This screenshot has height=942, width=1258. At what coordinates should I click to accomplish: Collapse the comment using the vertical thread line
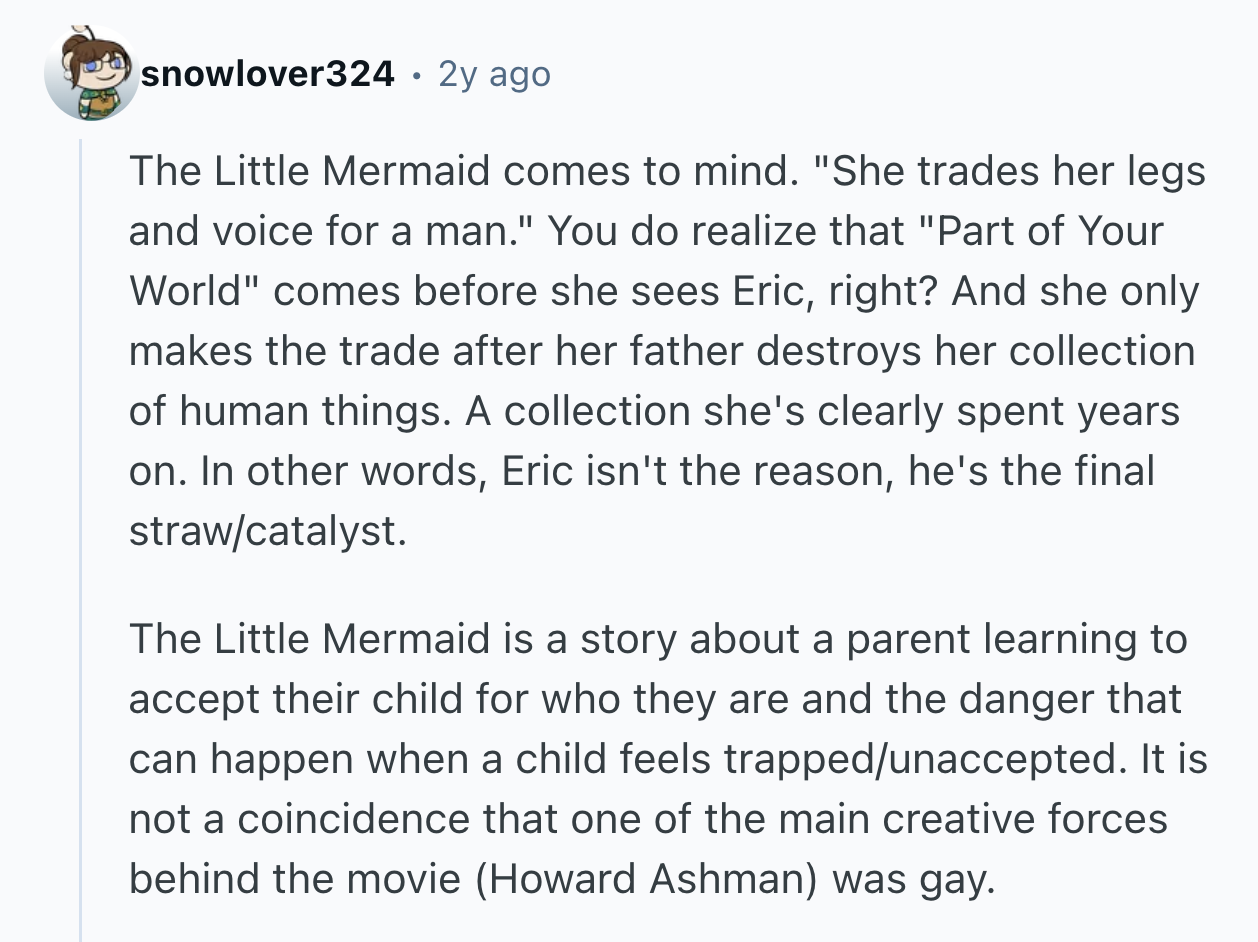point(81,540)
